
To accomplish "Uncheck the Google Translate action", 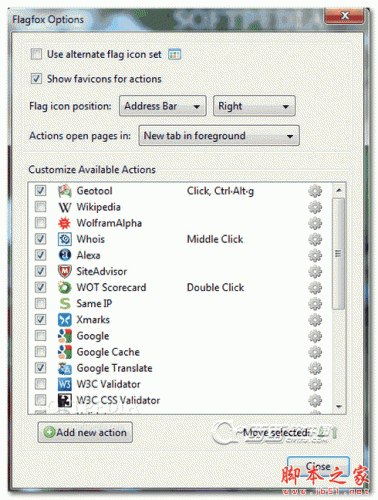I will pos(41,368).
